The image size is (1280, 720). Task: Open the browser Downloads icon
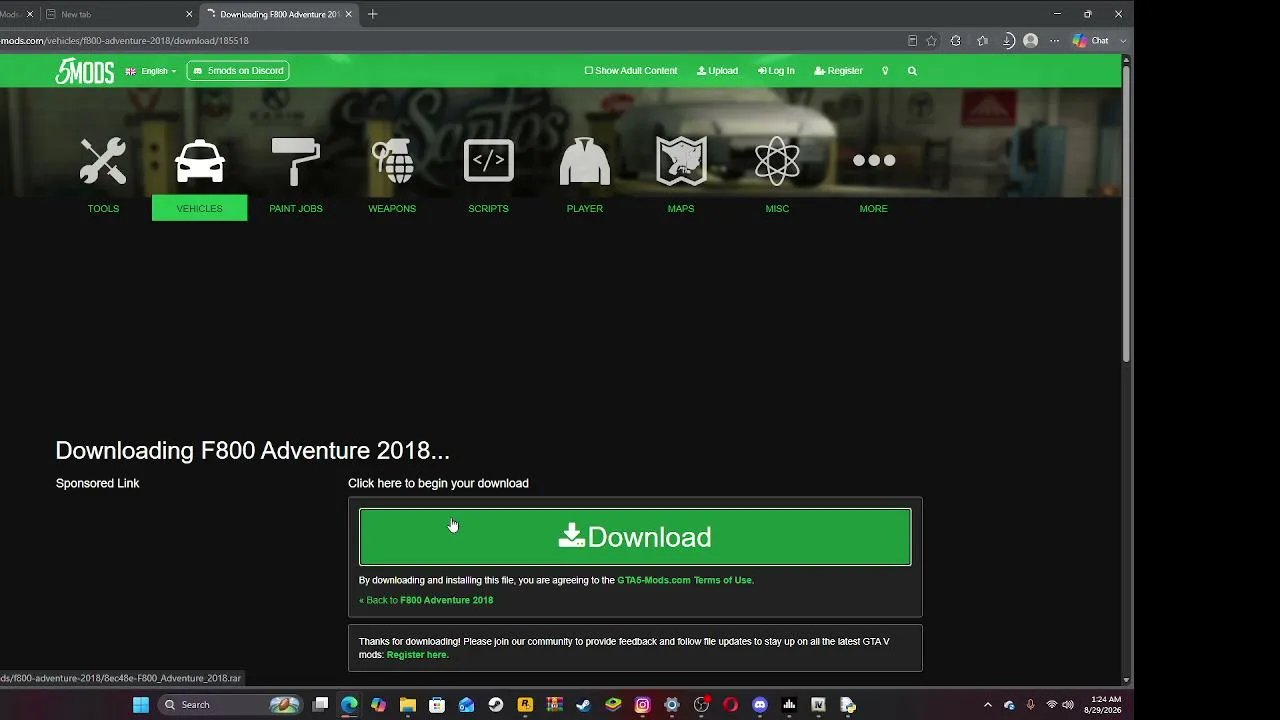tap(1008, 41)
